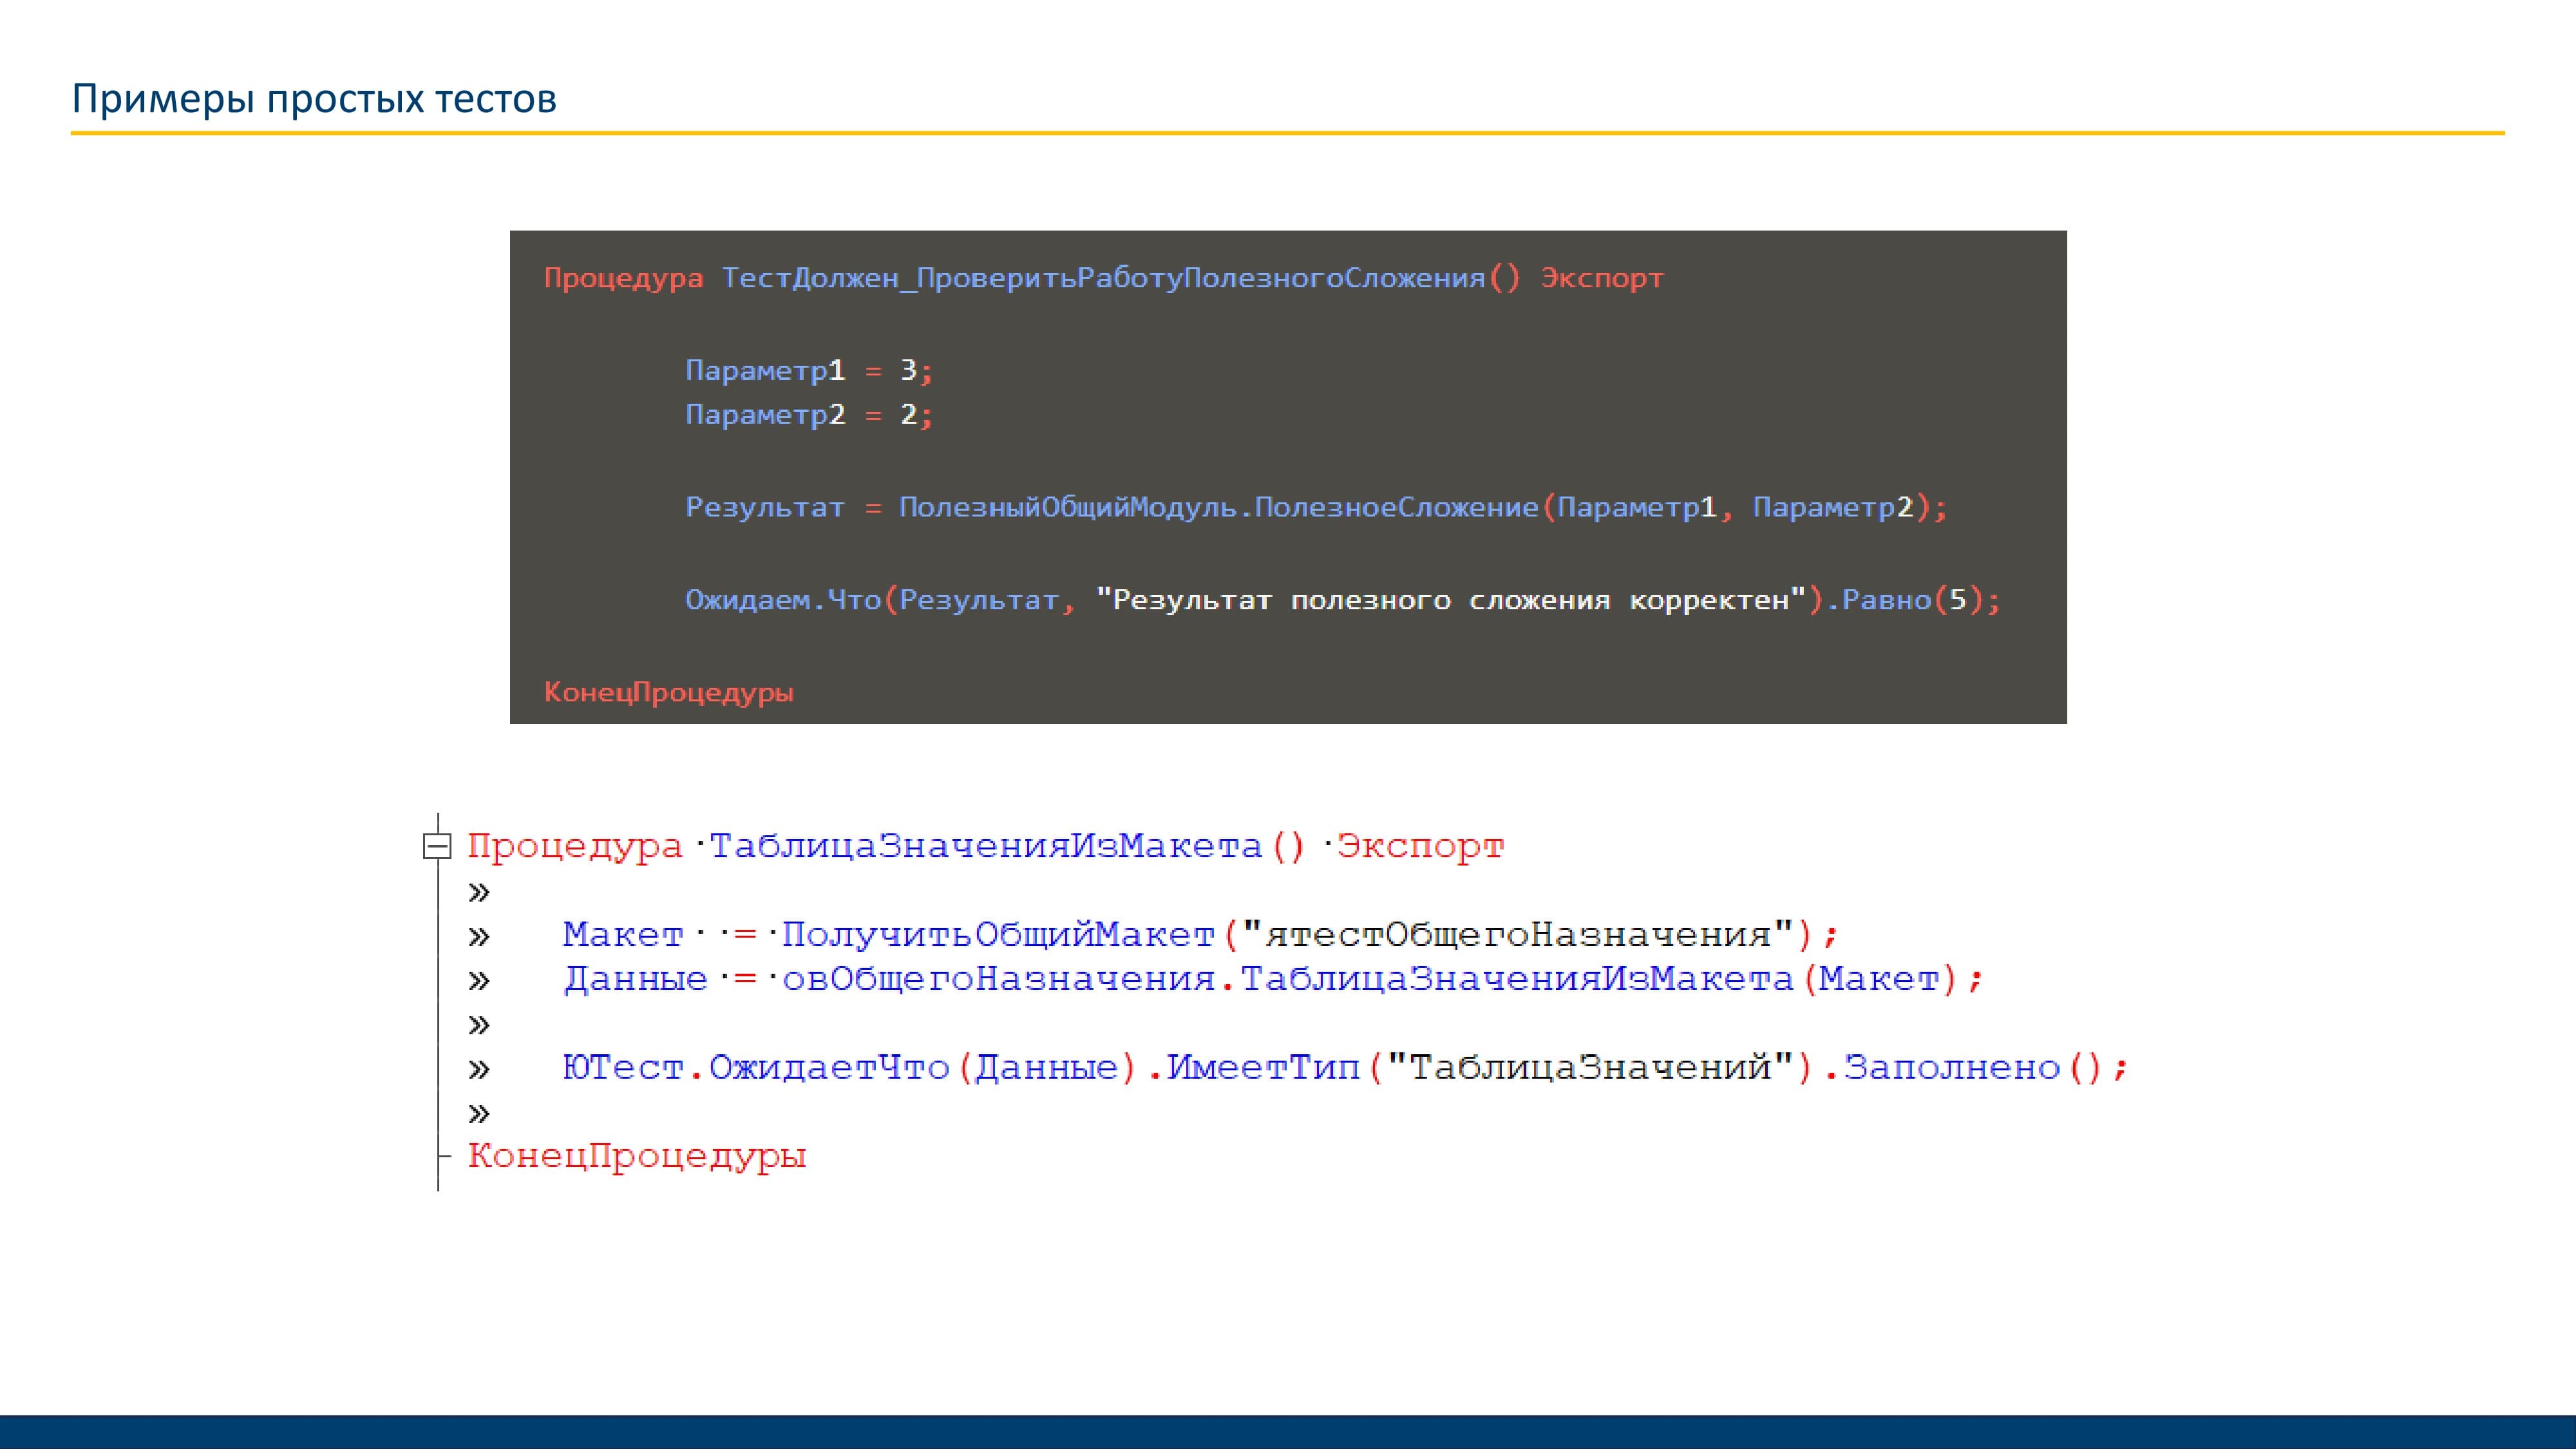This screenshot has width=2576, height=1449.
Task: Click the slide title Примеры простых тестов
Action: click(x=314, y=99)
